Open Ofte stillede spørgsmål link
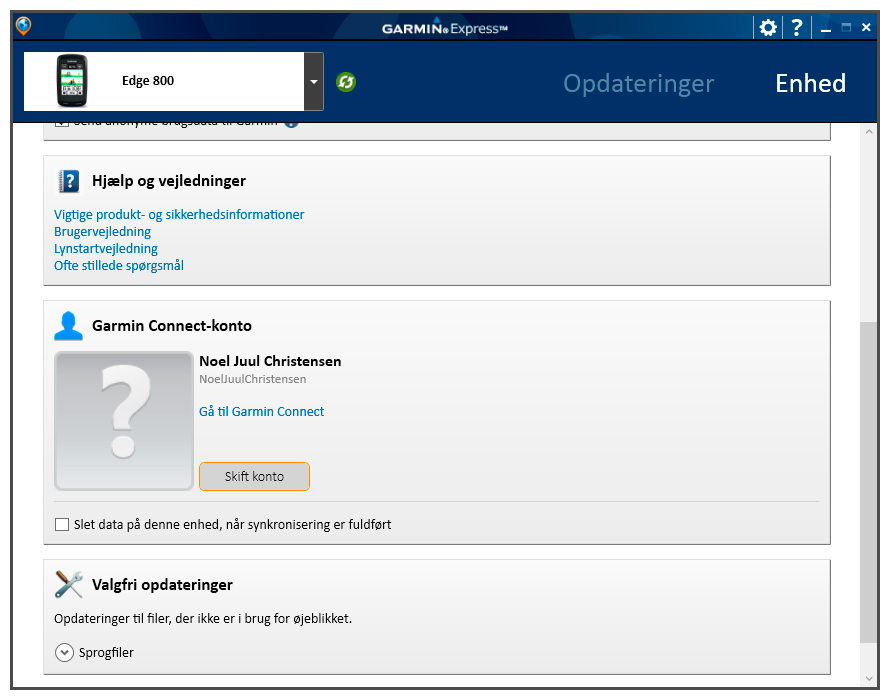The width and height of the screenshot is (890, 700). [x=119, y=266]
